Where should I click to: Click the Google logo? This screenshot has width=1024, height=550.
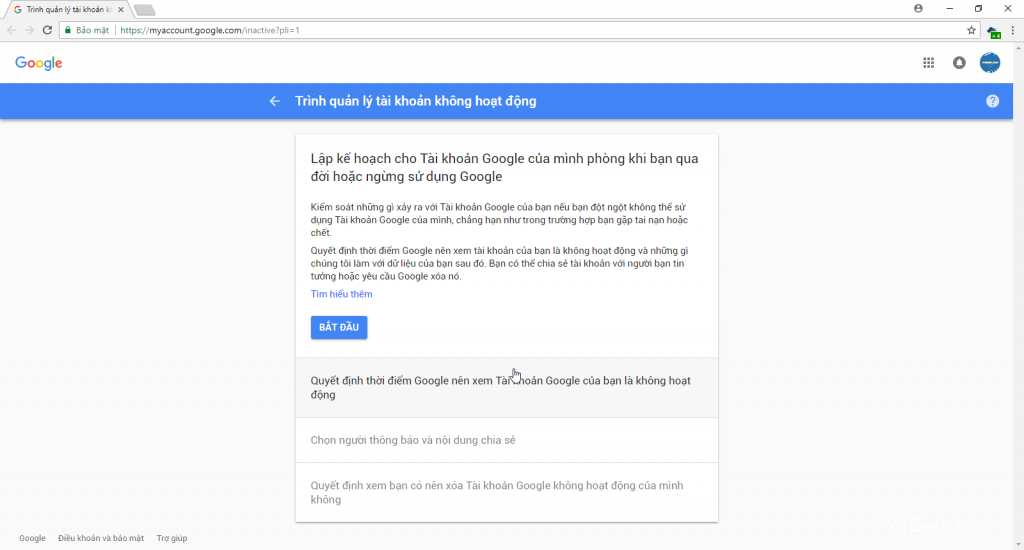coord(39,63)
